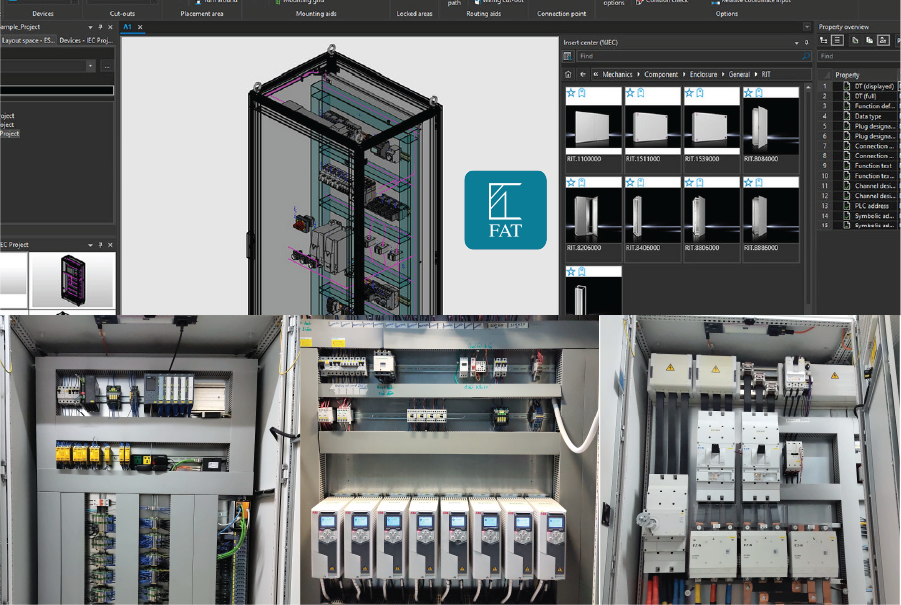Click tag icon on RIT.8206000 tile
The image size is (901, 605).
[x=582, y=182]
